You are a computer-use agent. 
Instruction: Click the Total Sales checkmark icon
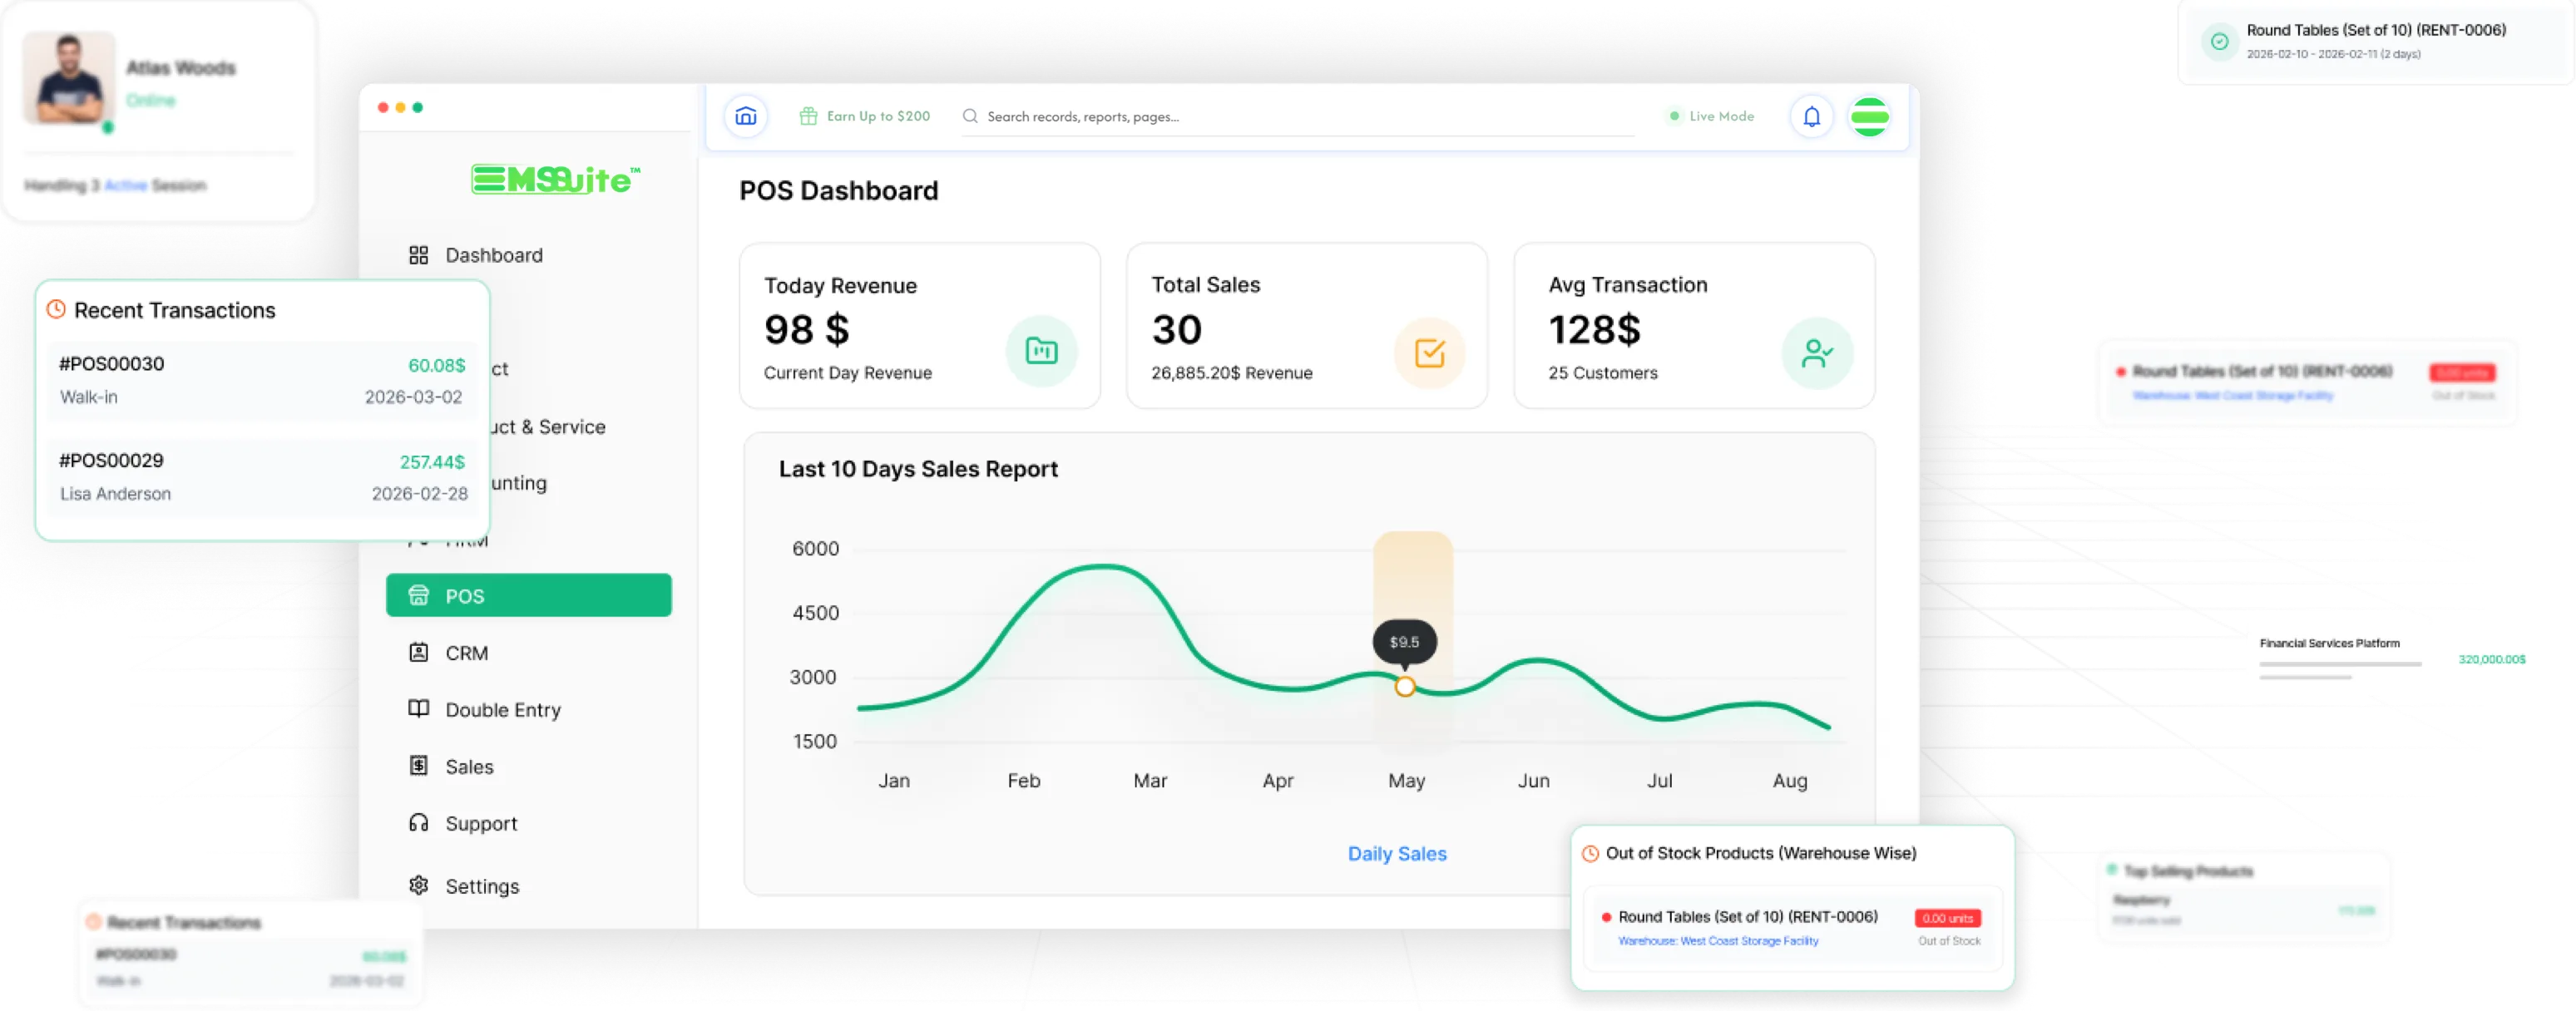pyautogui.click(x=1429, y=352)
